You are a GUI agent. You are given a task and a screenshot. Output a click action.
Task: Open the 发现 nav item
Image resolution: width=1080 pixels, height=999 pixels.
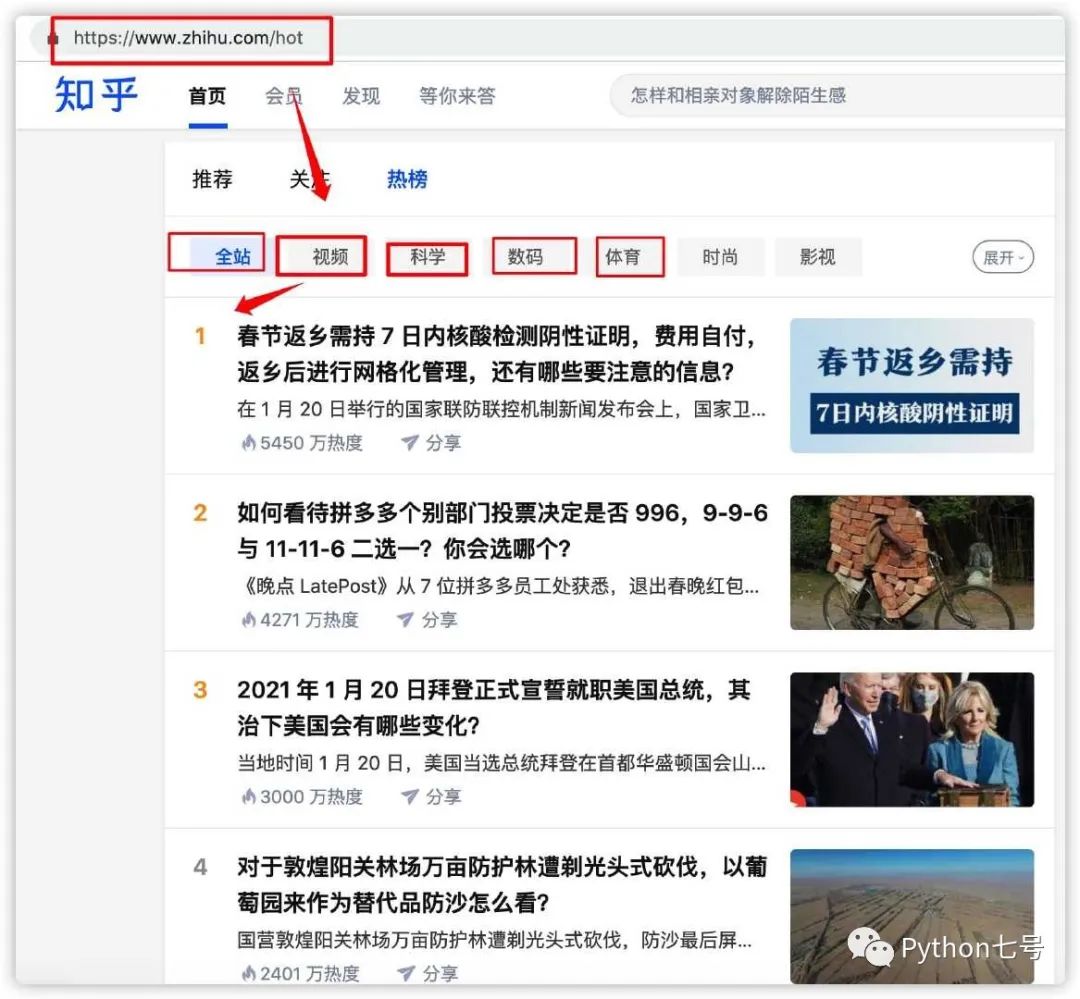(x=361, y=96)
